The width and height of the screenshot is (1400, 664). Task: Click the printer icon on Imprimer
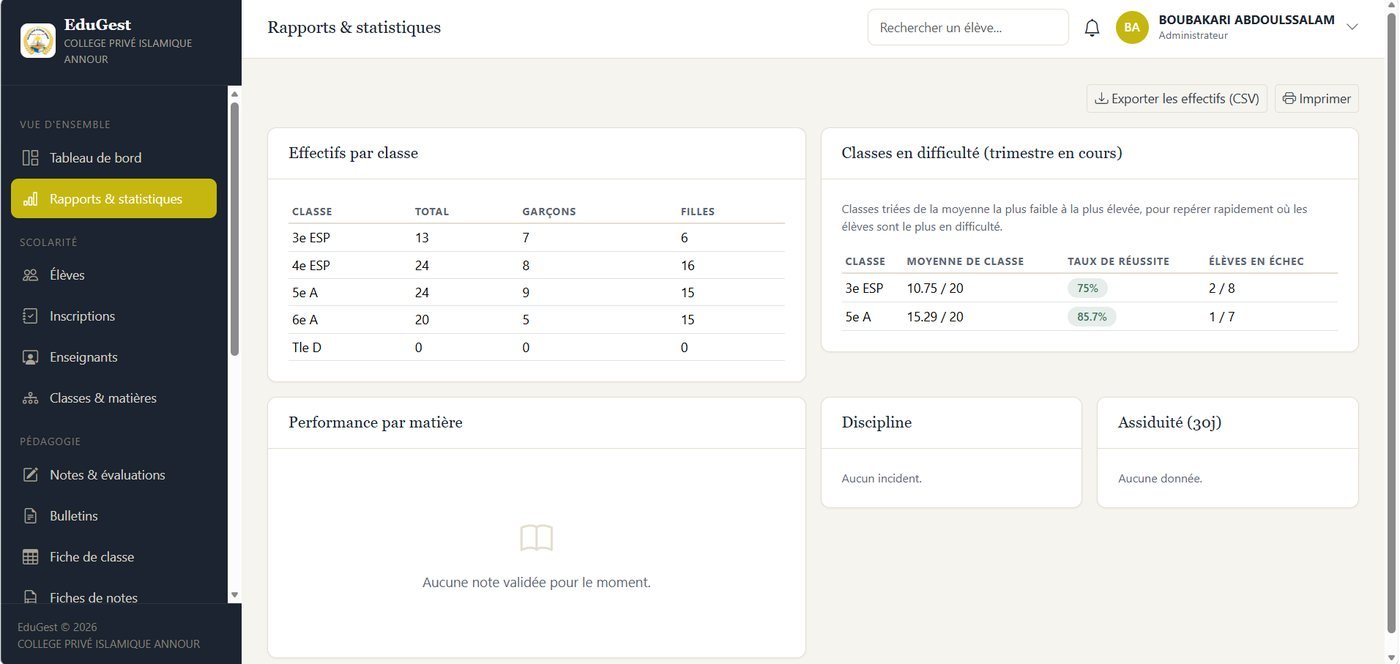tap(1289, 99)
